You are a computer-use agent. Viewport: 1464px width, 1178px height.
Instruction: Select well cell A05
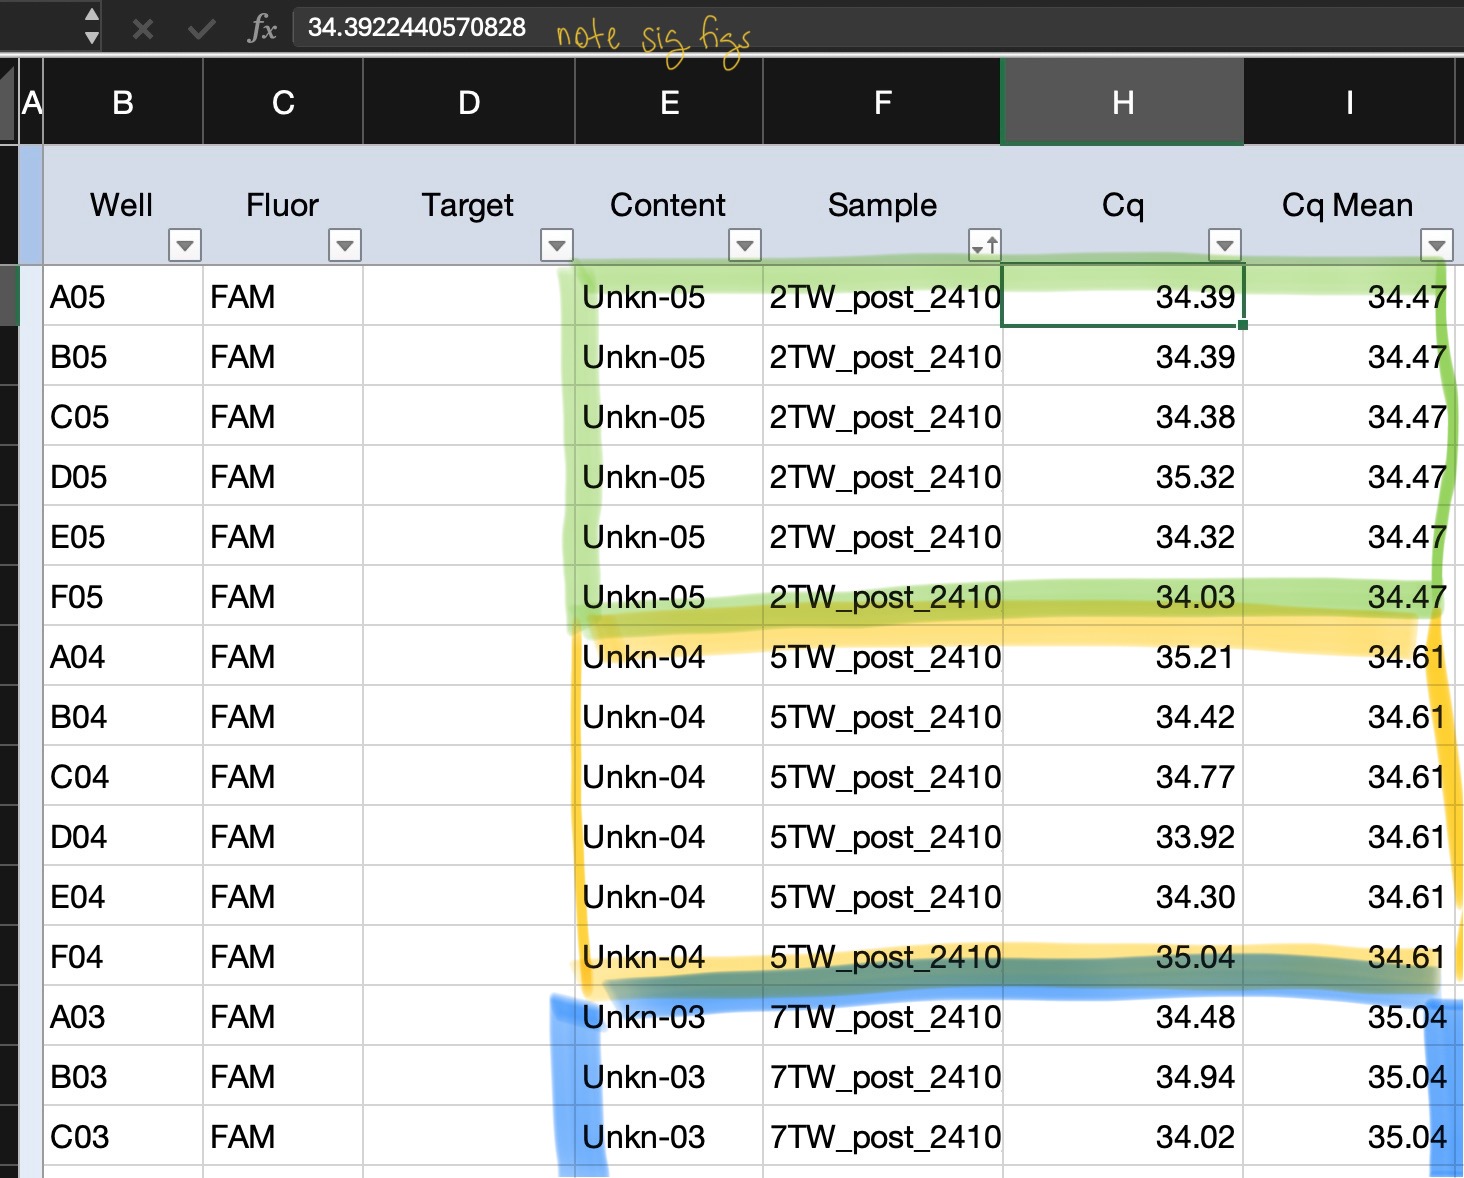[x=123, y=296]
